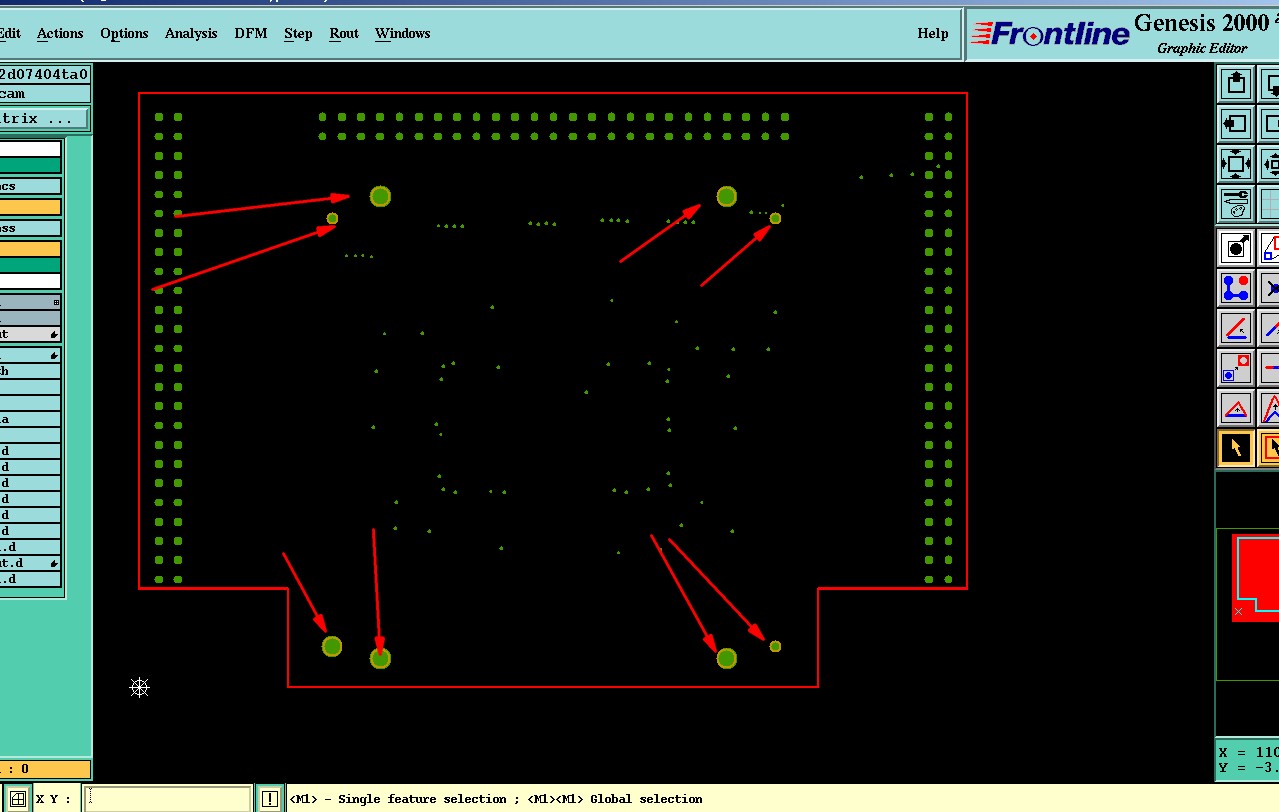
Task: Click the zoom home four-arrows icon
Action: pos(1236,164)
